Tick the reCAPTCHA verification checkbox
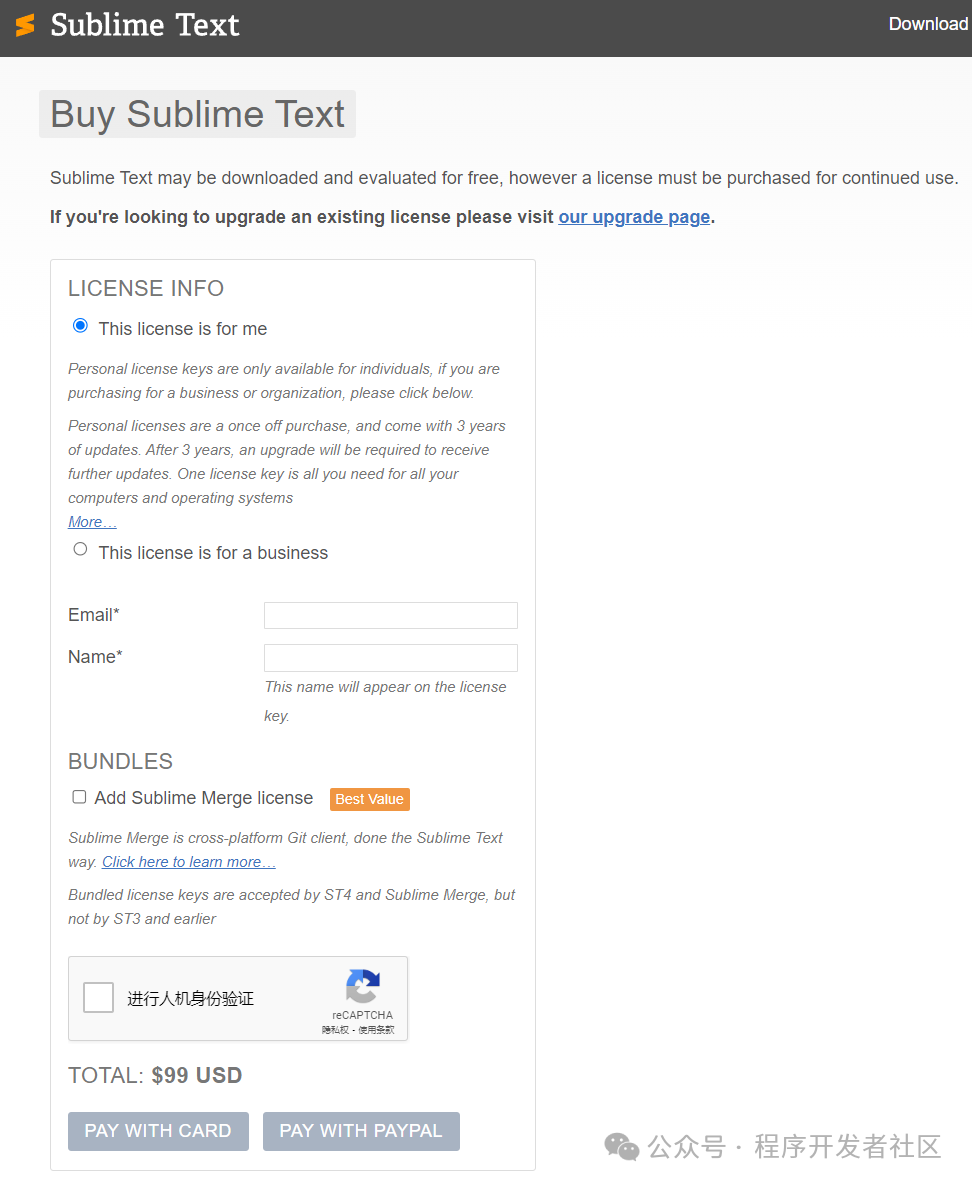 [x=98, y=998]
